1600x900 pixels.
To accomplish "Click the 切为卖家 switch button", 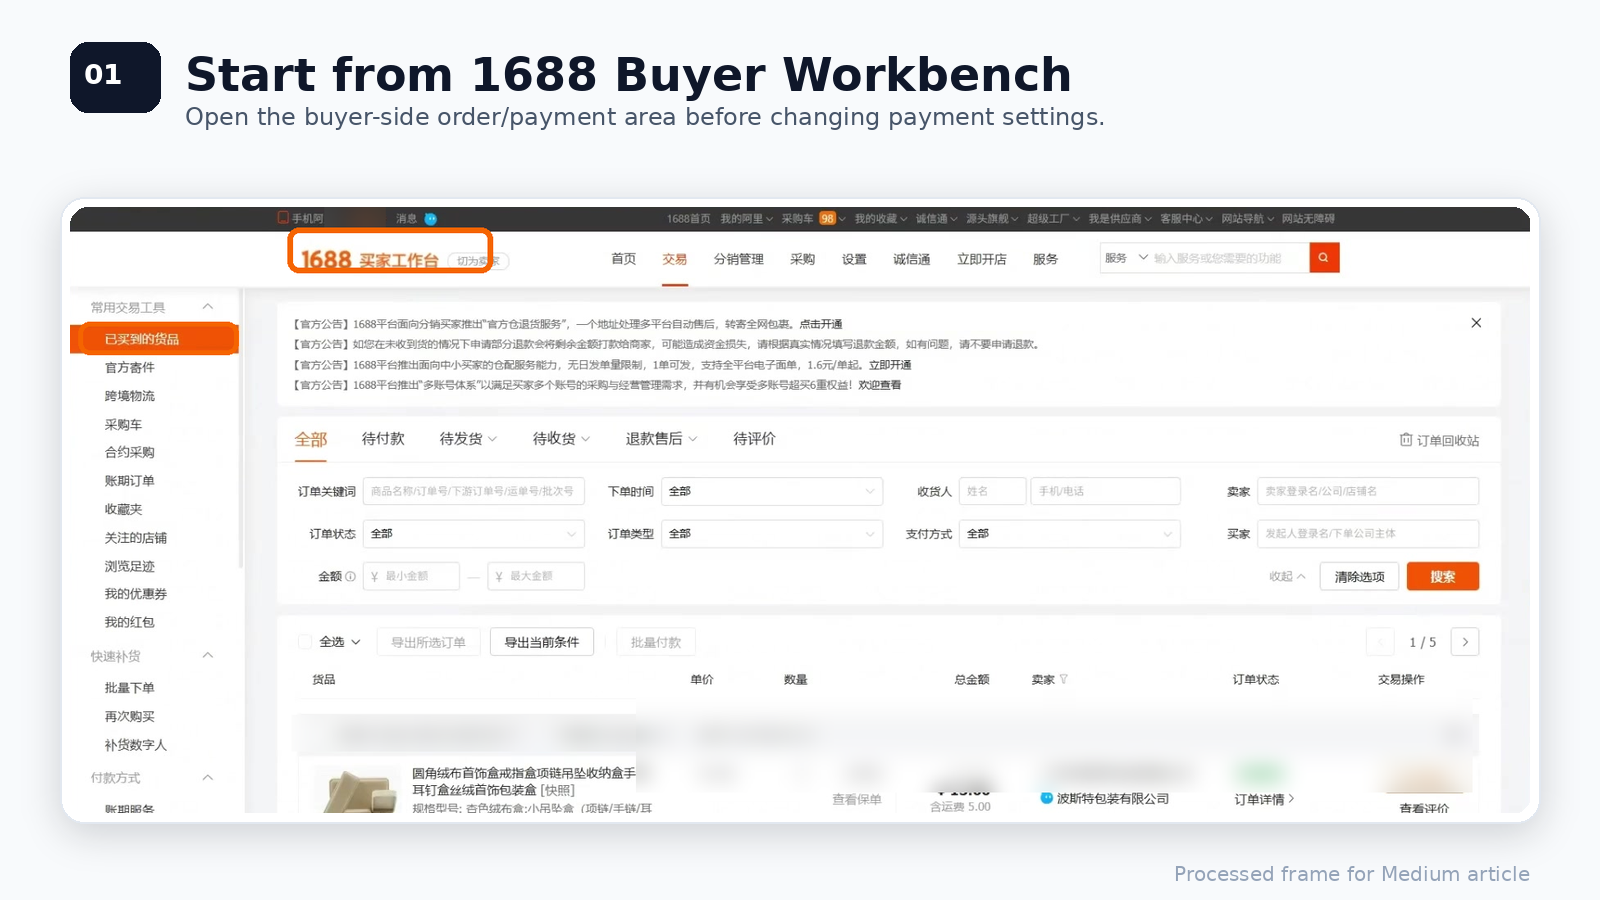I will [478, 261].
